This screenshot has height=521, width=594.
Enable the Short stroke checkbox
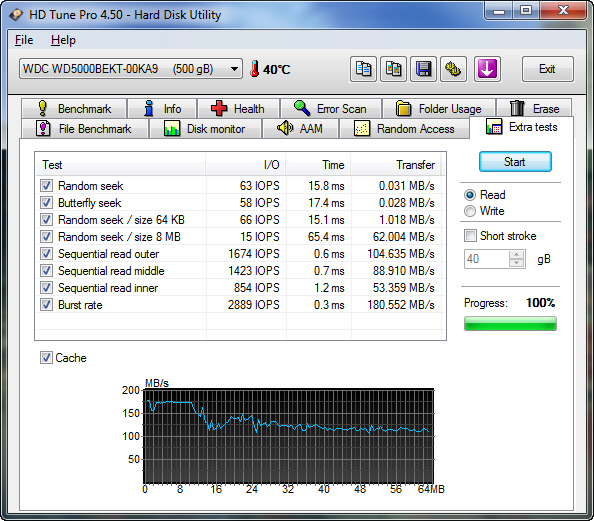point(470,236)
